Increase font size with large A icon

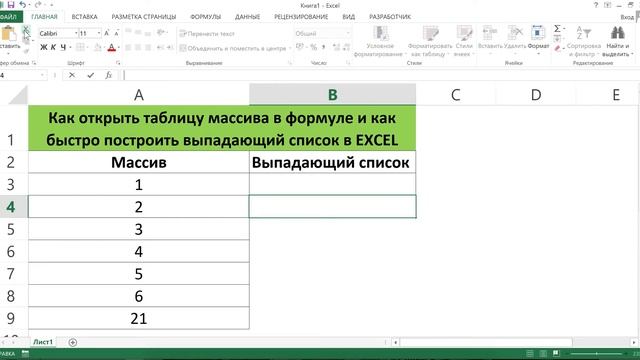coord(107,33)
